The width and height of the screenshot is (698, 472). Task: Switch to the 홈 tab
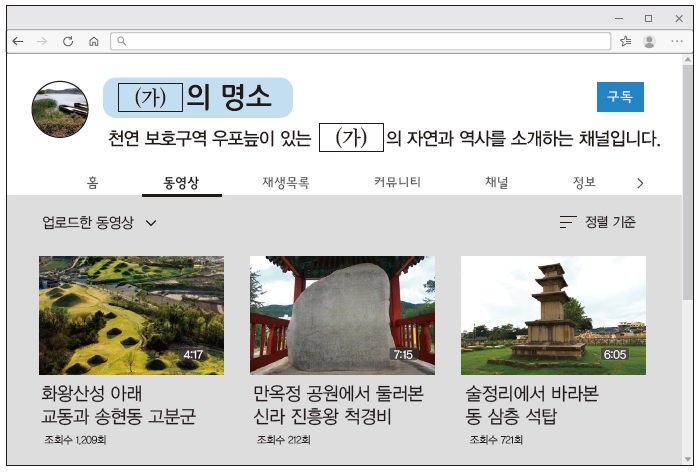pyautogui.click(x=92, y=182)
